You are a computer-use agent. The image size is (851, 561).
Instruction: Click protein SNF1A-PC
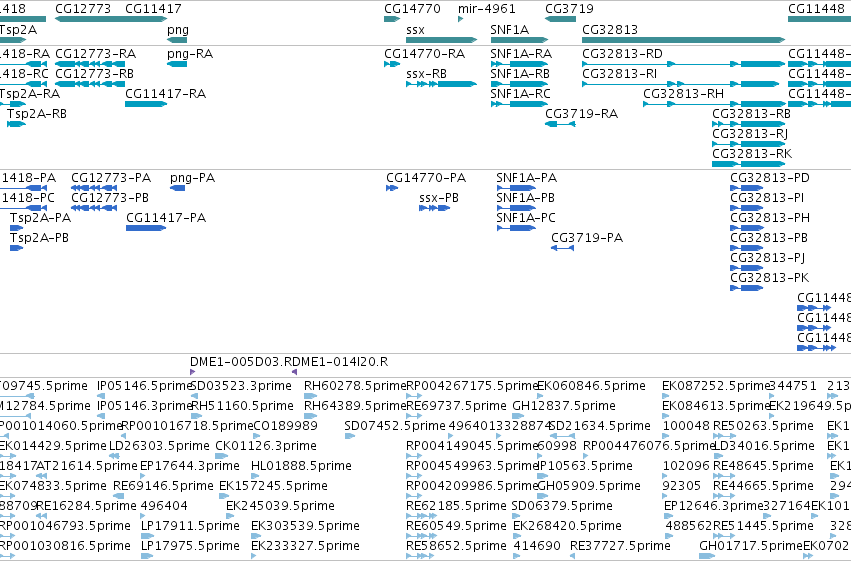tap(526, 218)
